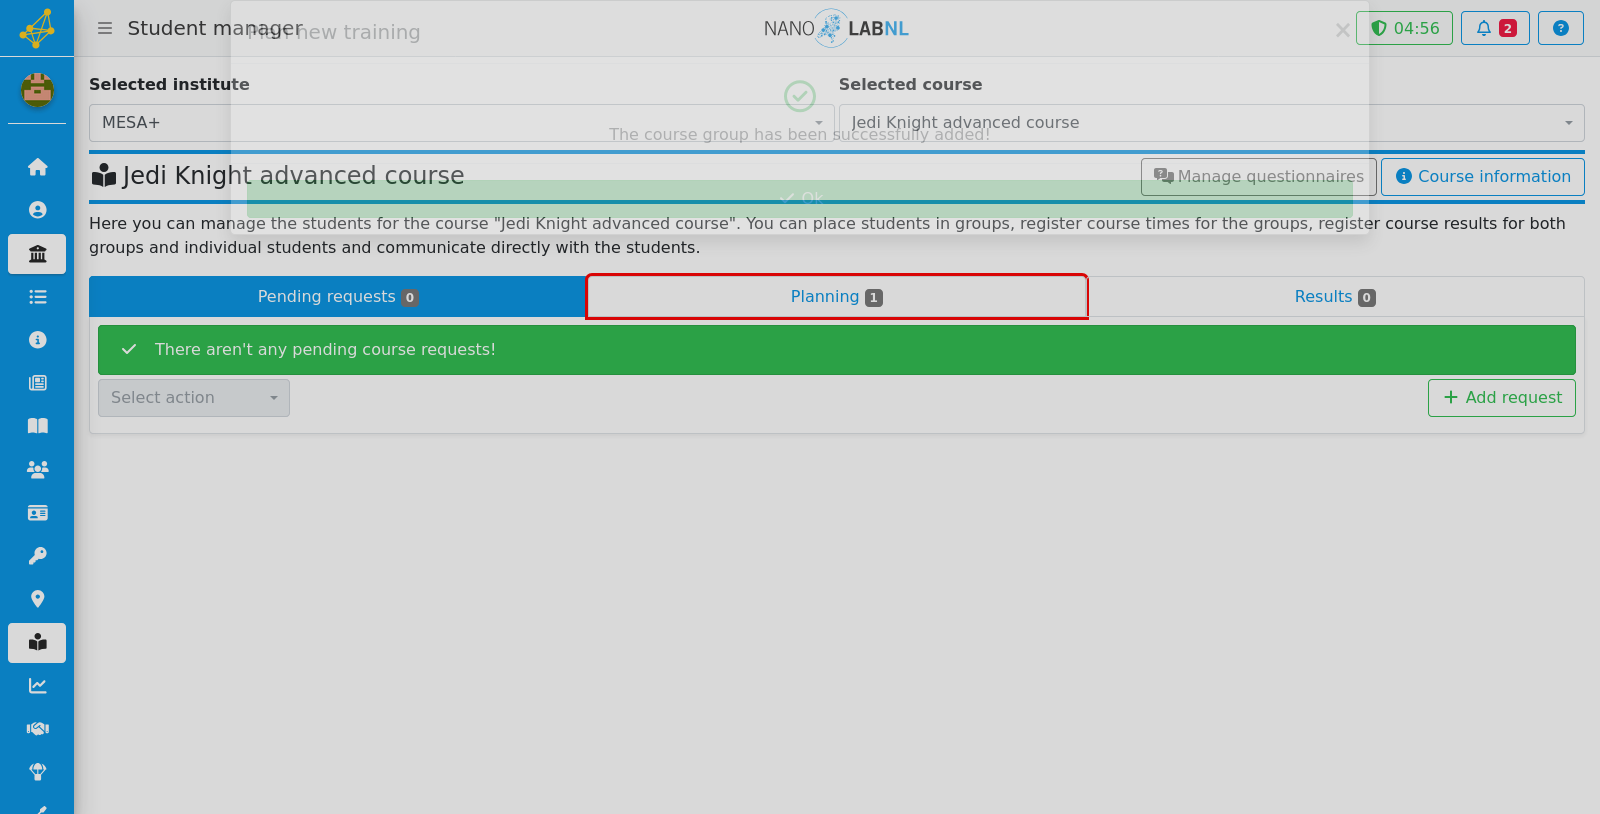Open the help question mark button

(1561, 28)
